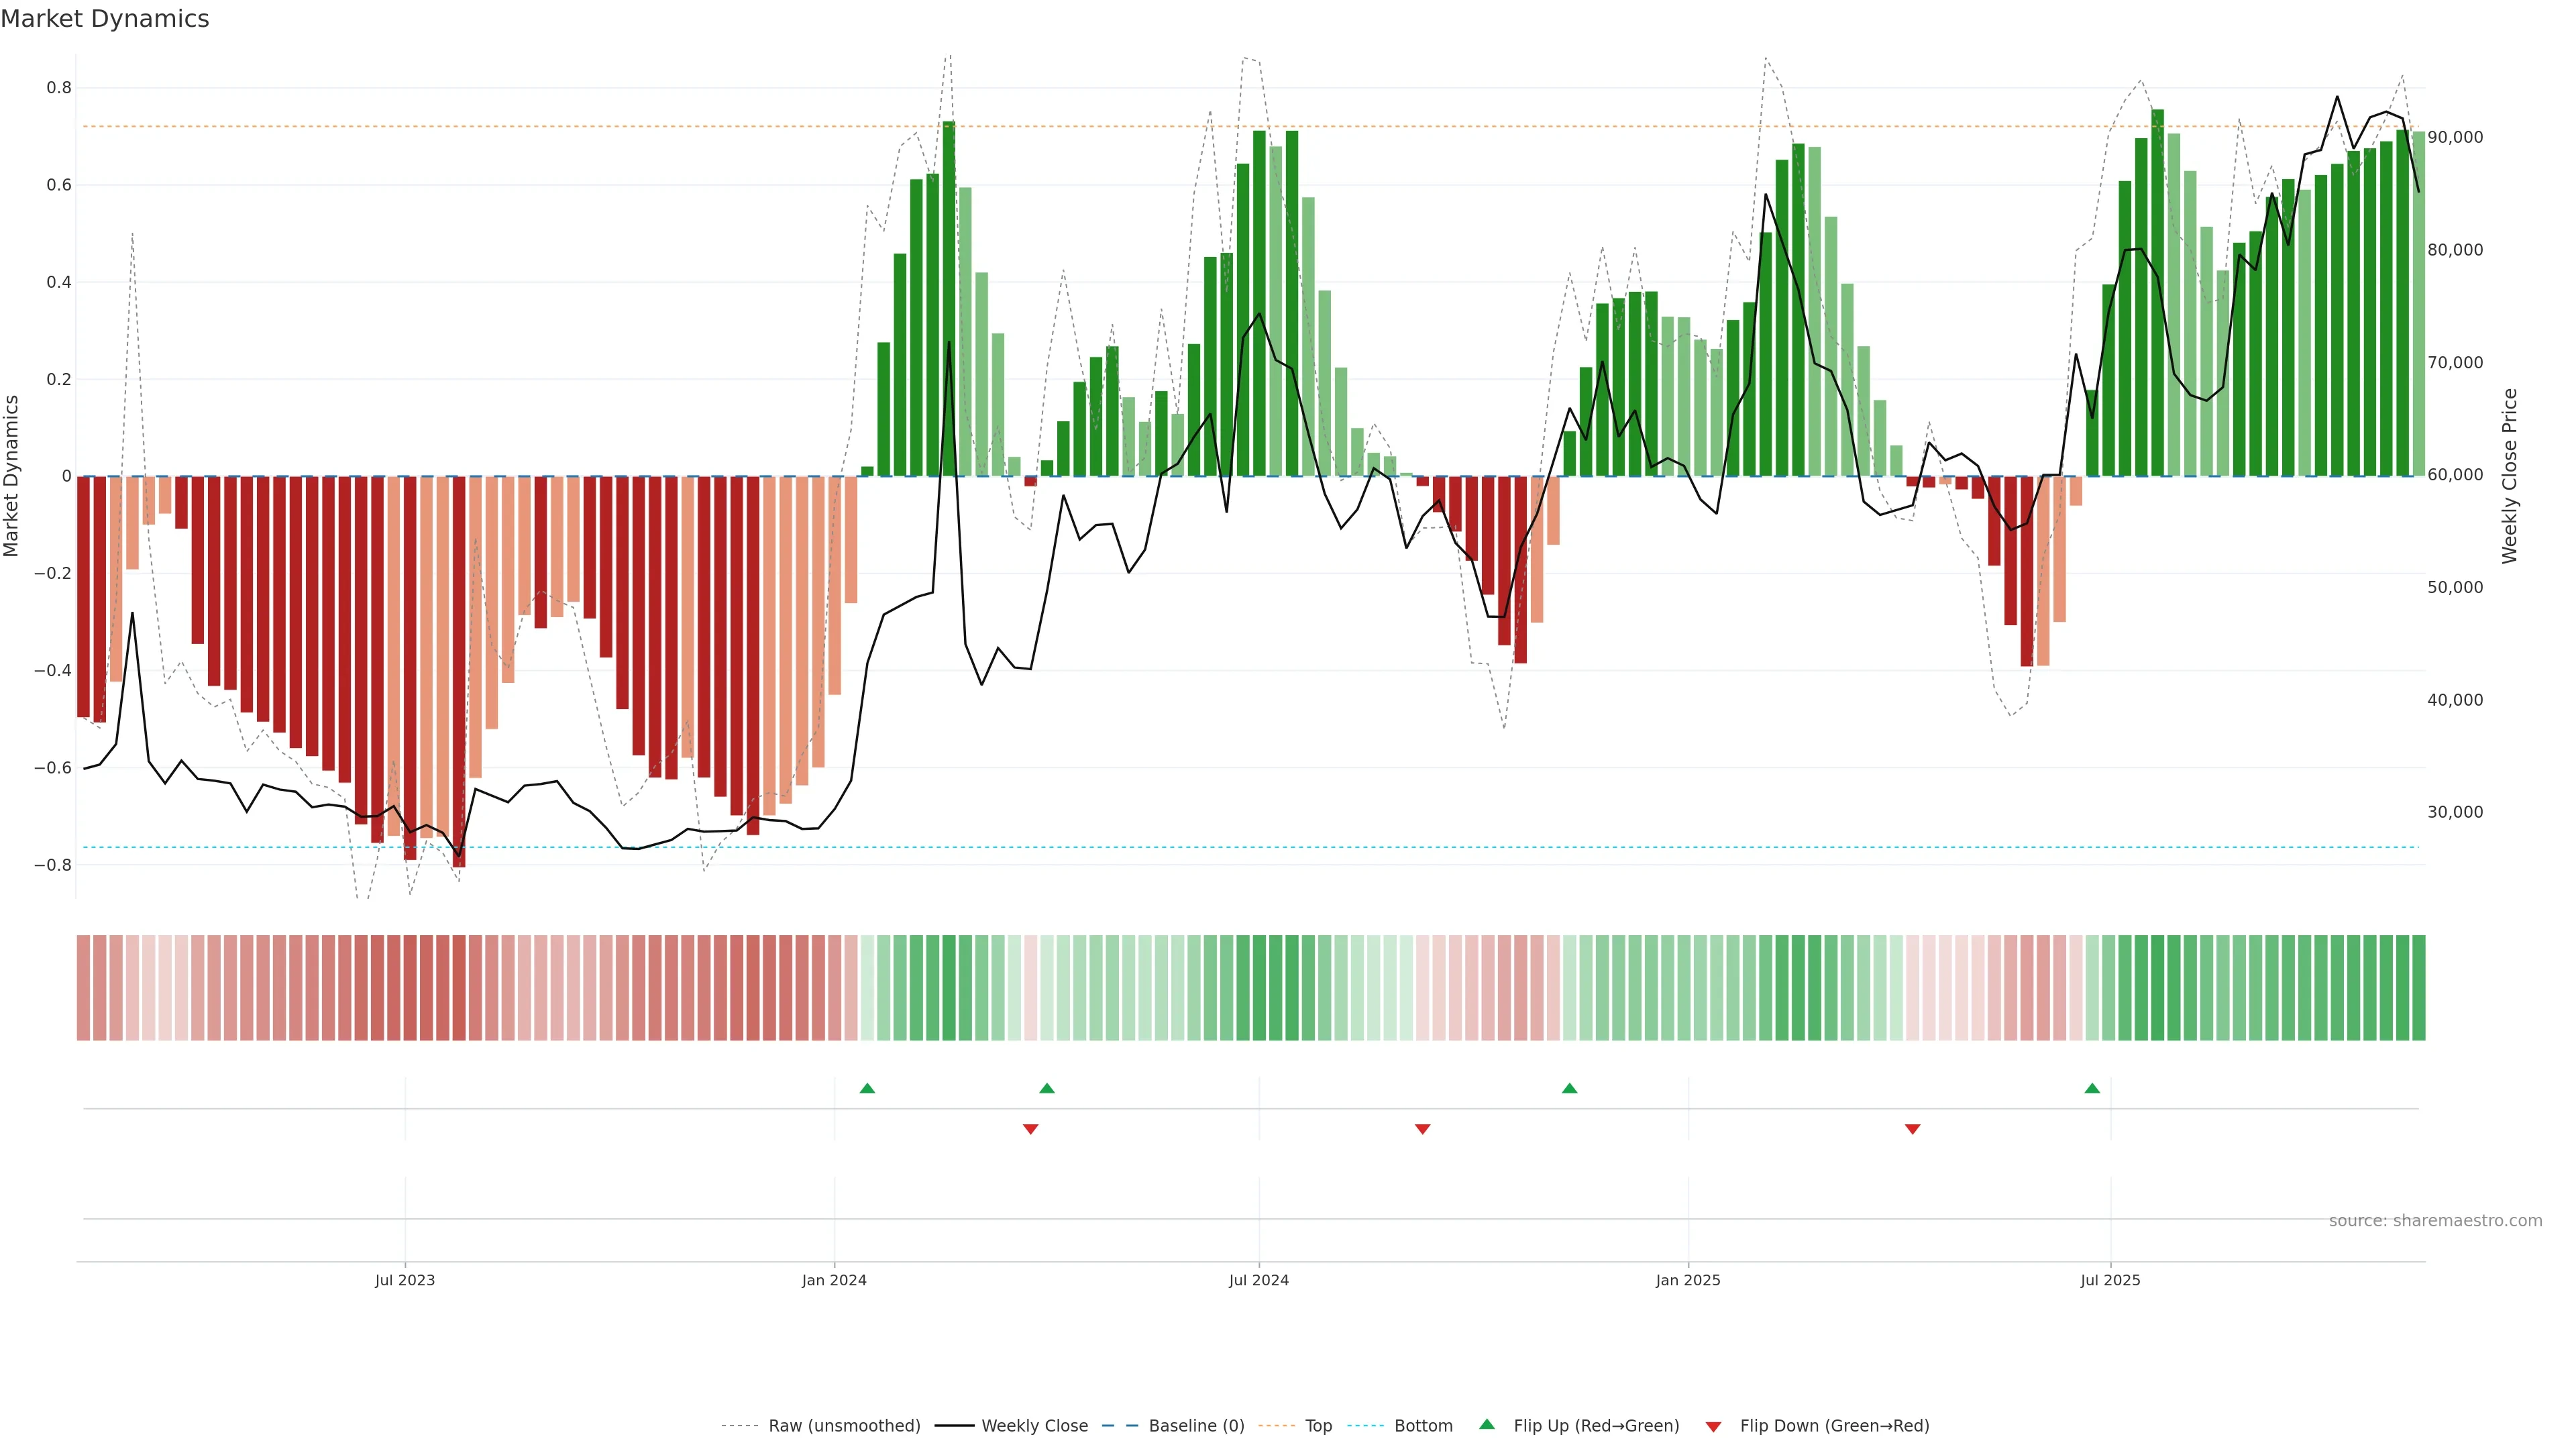Click the rightmost green heatmap strip cell
The width and height of the screenshot is (2576, 1449).
2418,988
